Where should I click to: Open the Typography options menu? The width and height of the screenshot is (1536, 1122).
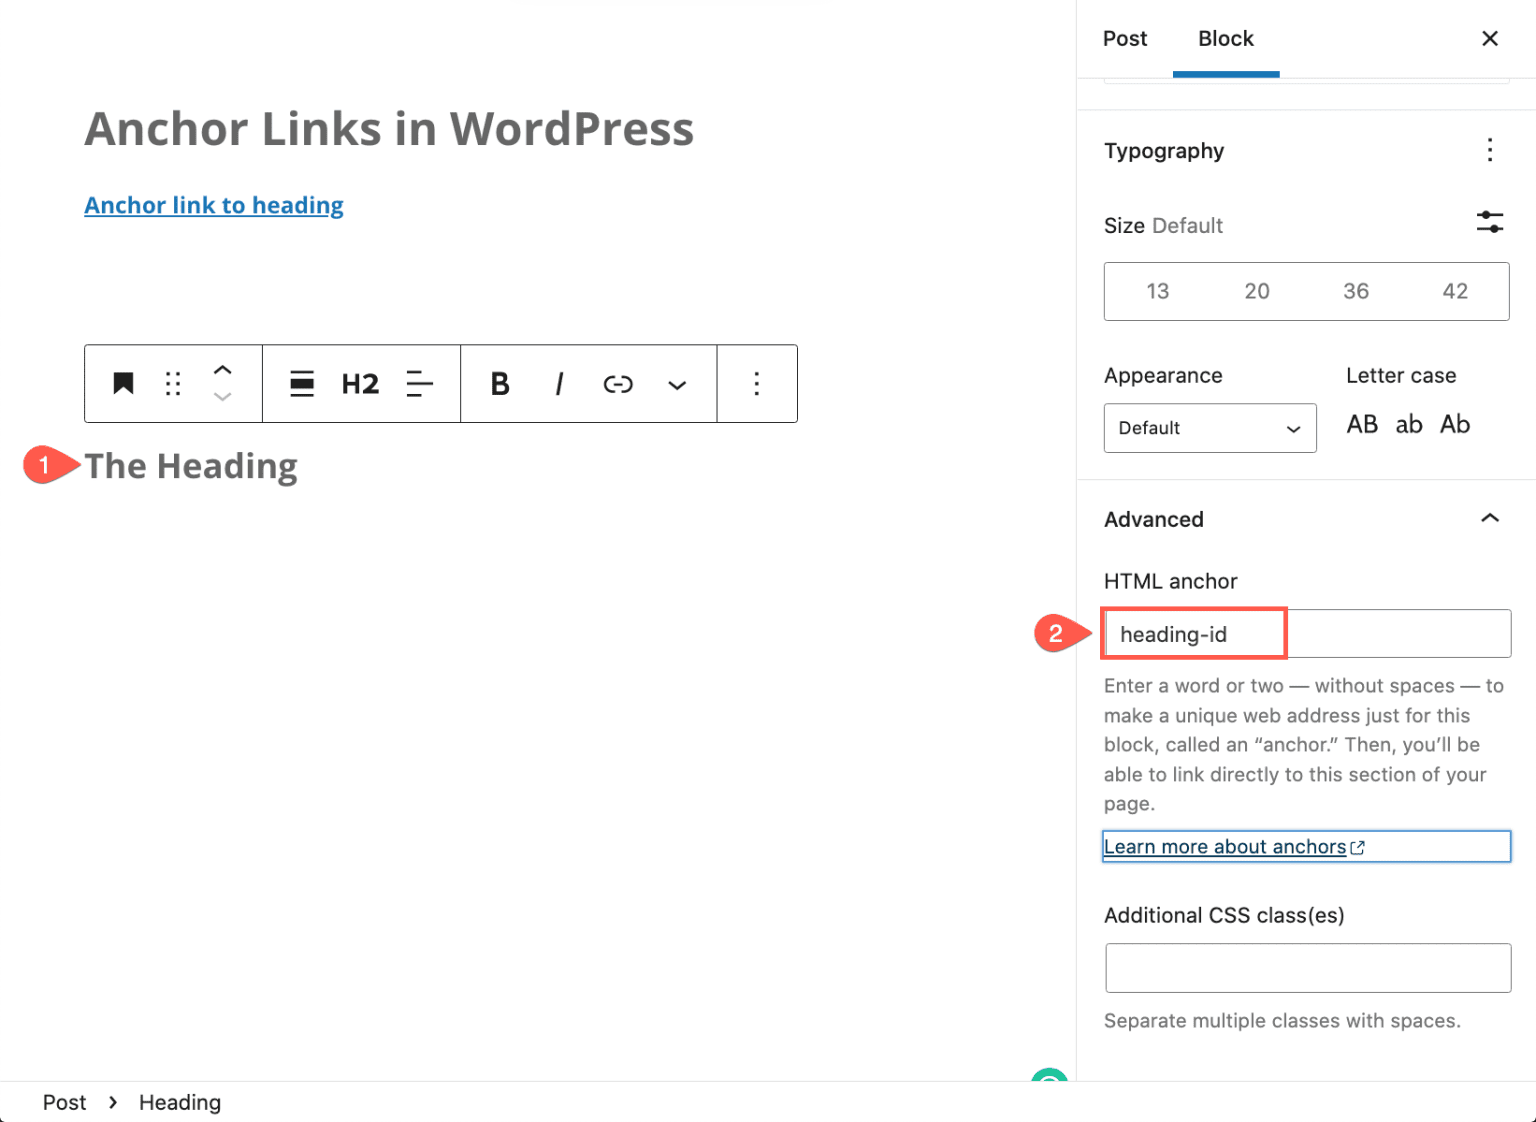point(1490,150)
